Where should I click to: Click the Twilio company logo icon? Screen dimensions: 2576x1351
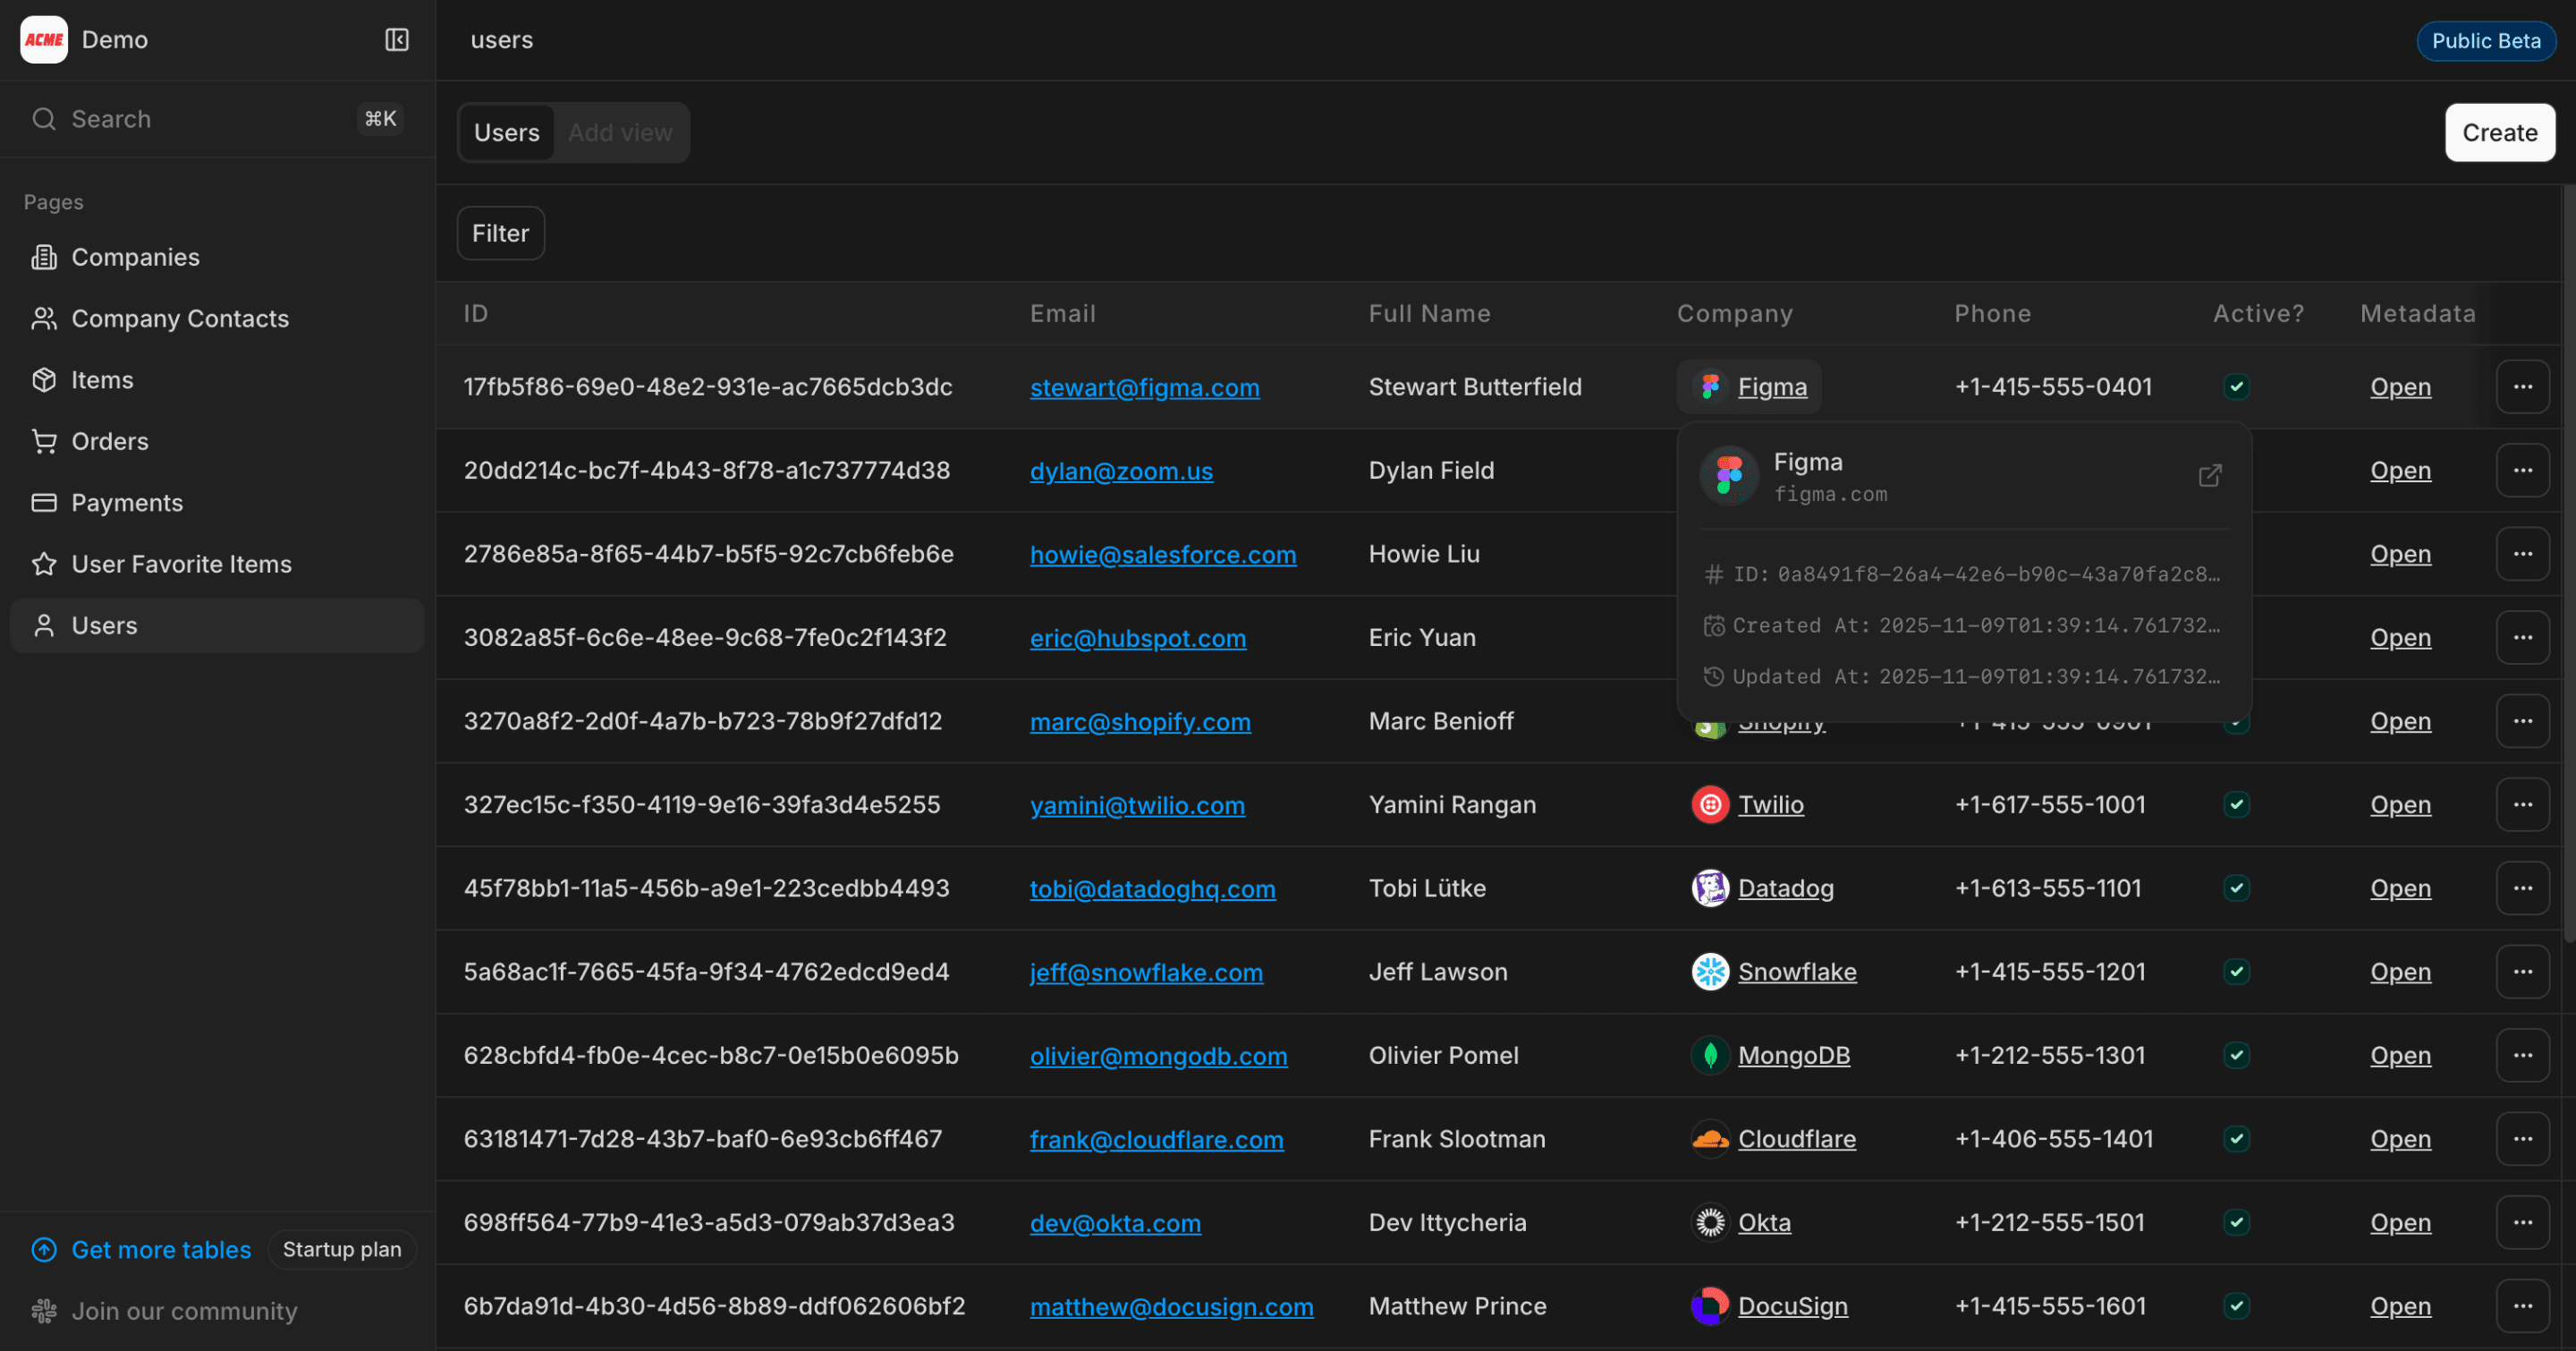tap(1710, 805)
